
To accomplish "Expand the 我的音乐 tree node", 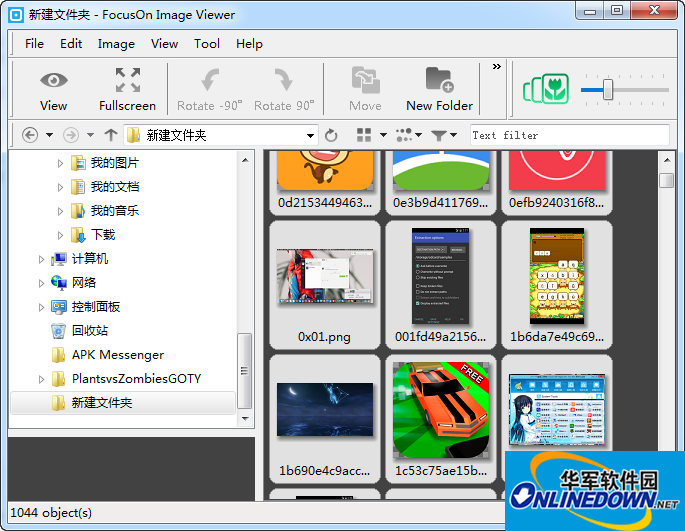I will pos(60,212).
